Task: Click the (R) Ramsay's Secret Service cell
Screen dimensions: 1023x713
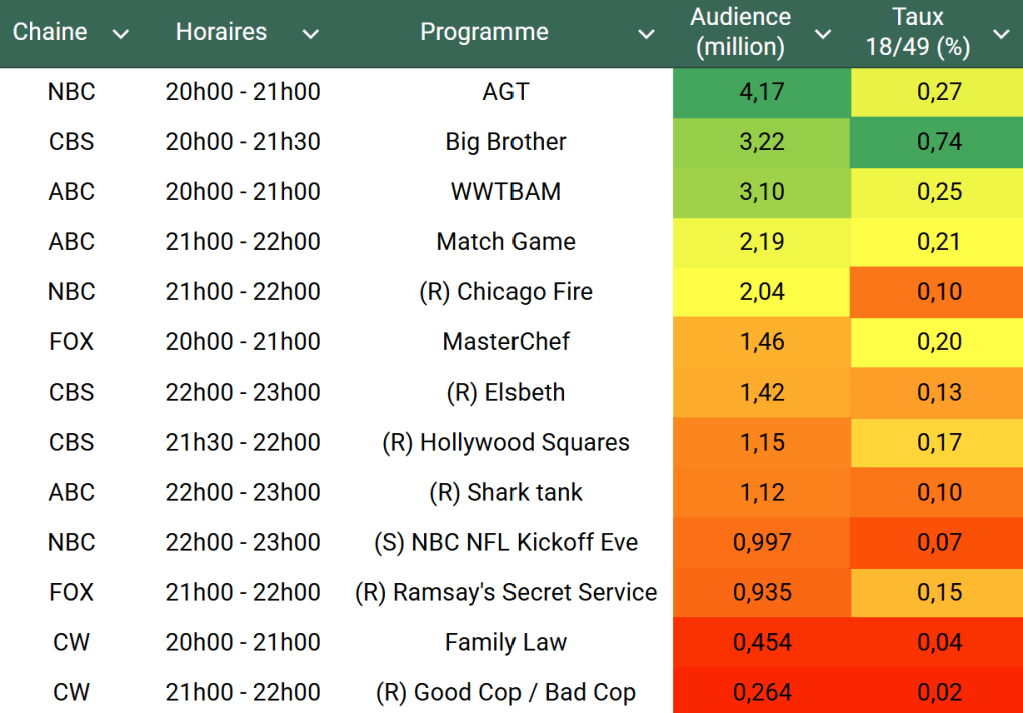Action: click(506, 592)
